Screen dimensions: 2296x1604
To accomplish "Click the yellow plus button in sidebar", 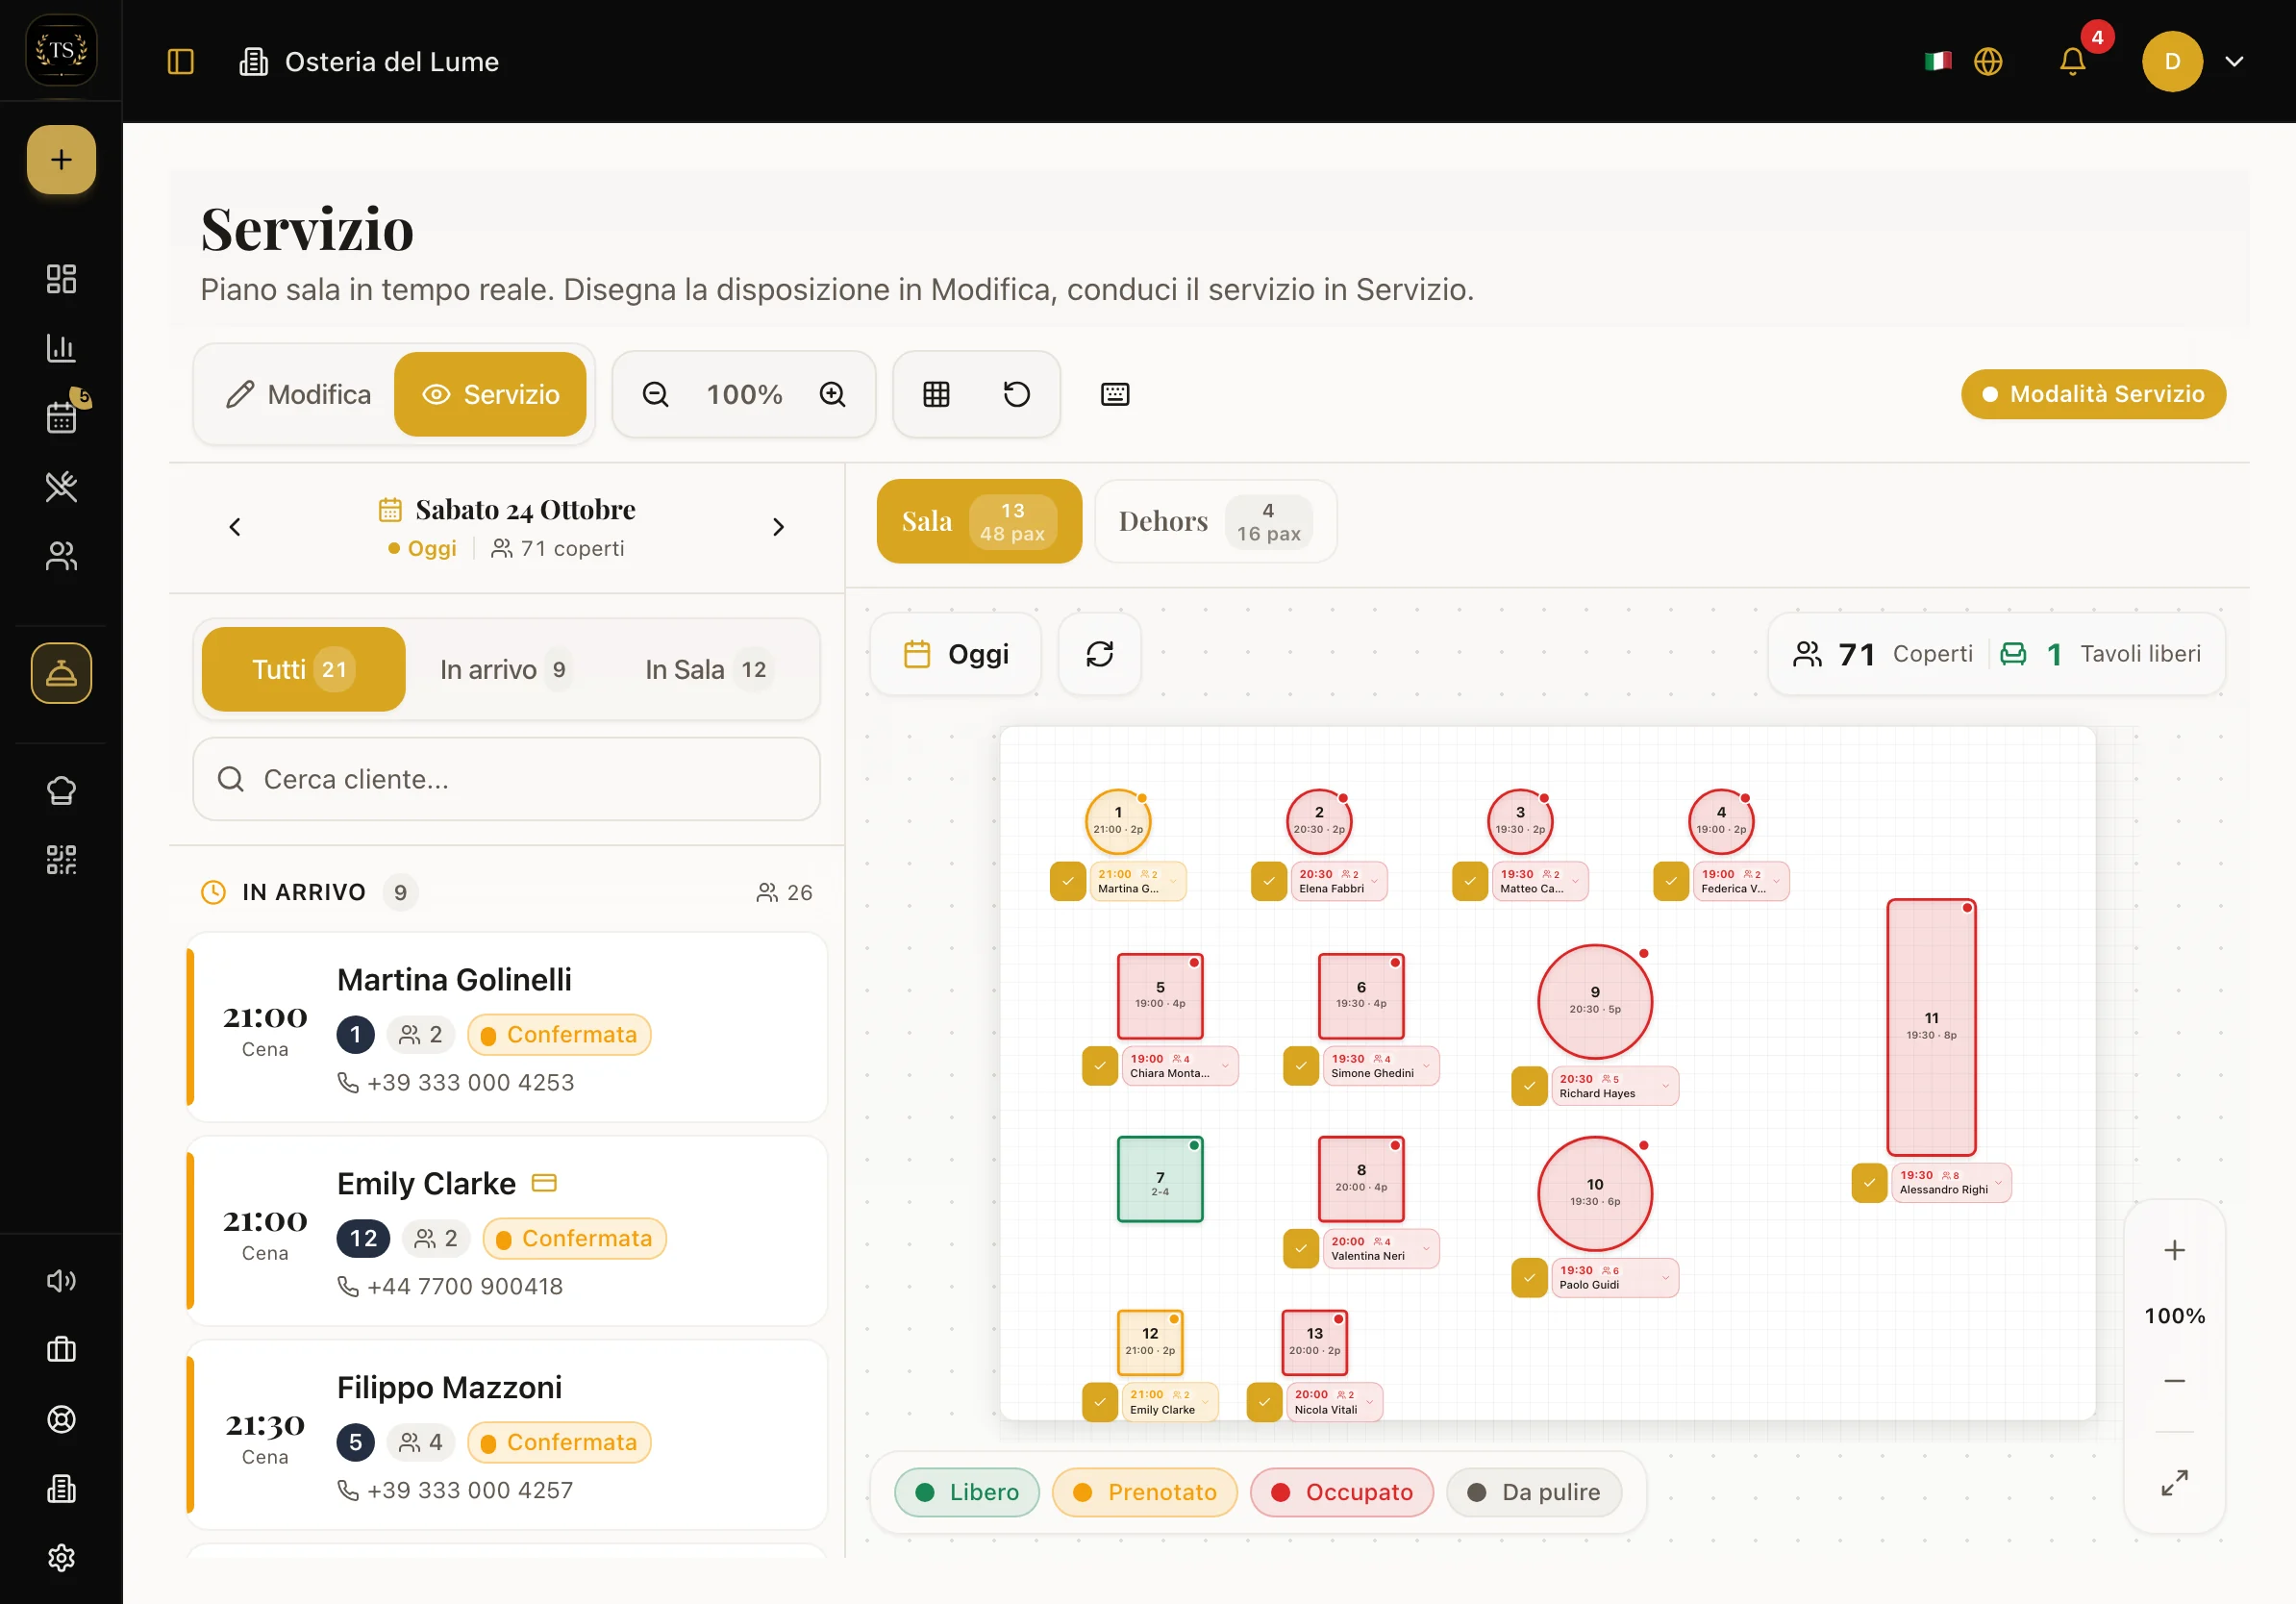I will pos(61,160).
